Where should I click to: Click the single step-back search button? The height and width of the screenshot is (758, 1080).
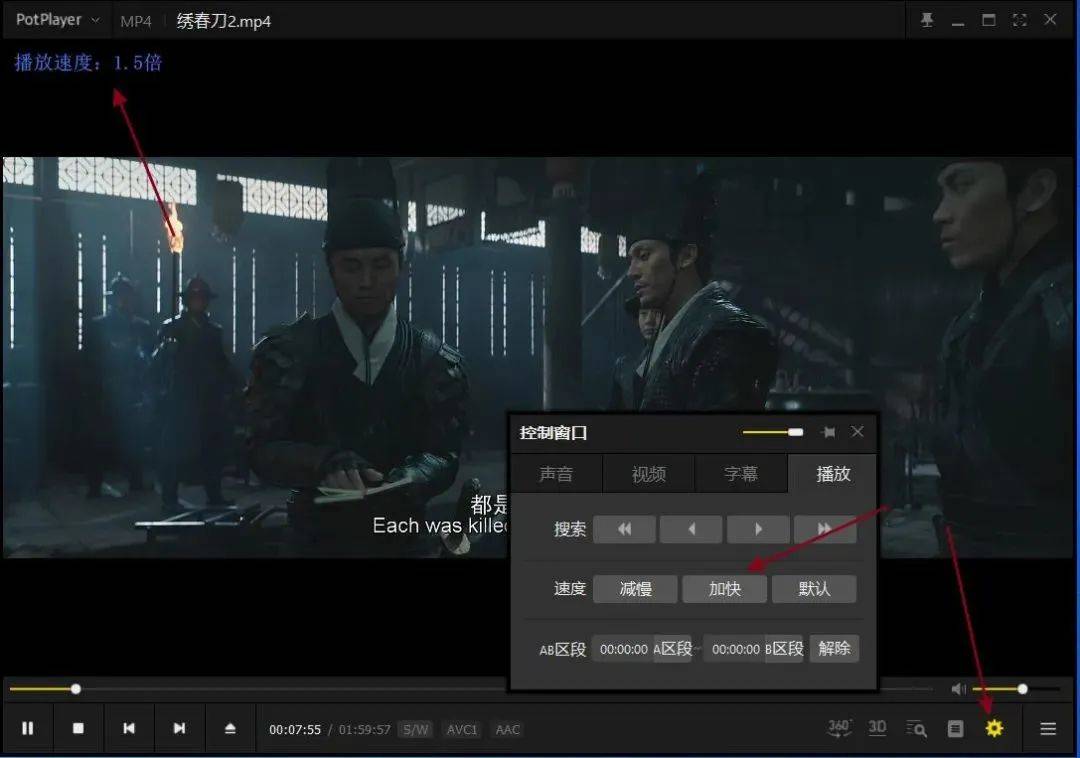691,529
